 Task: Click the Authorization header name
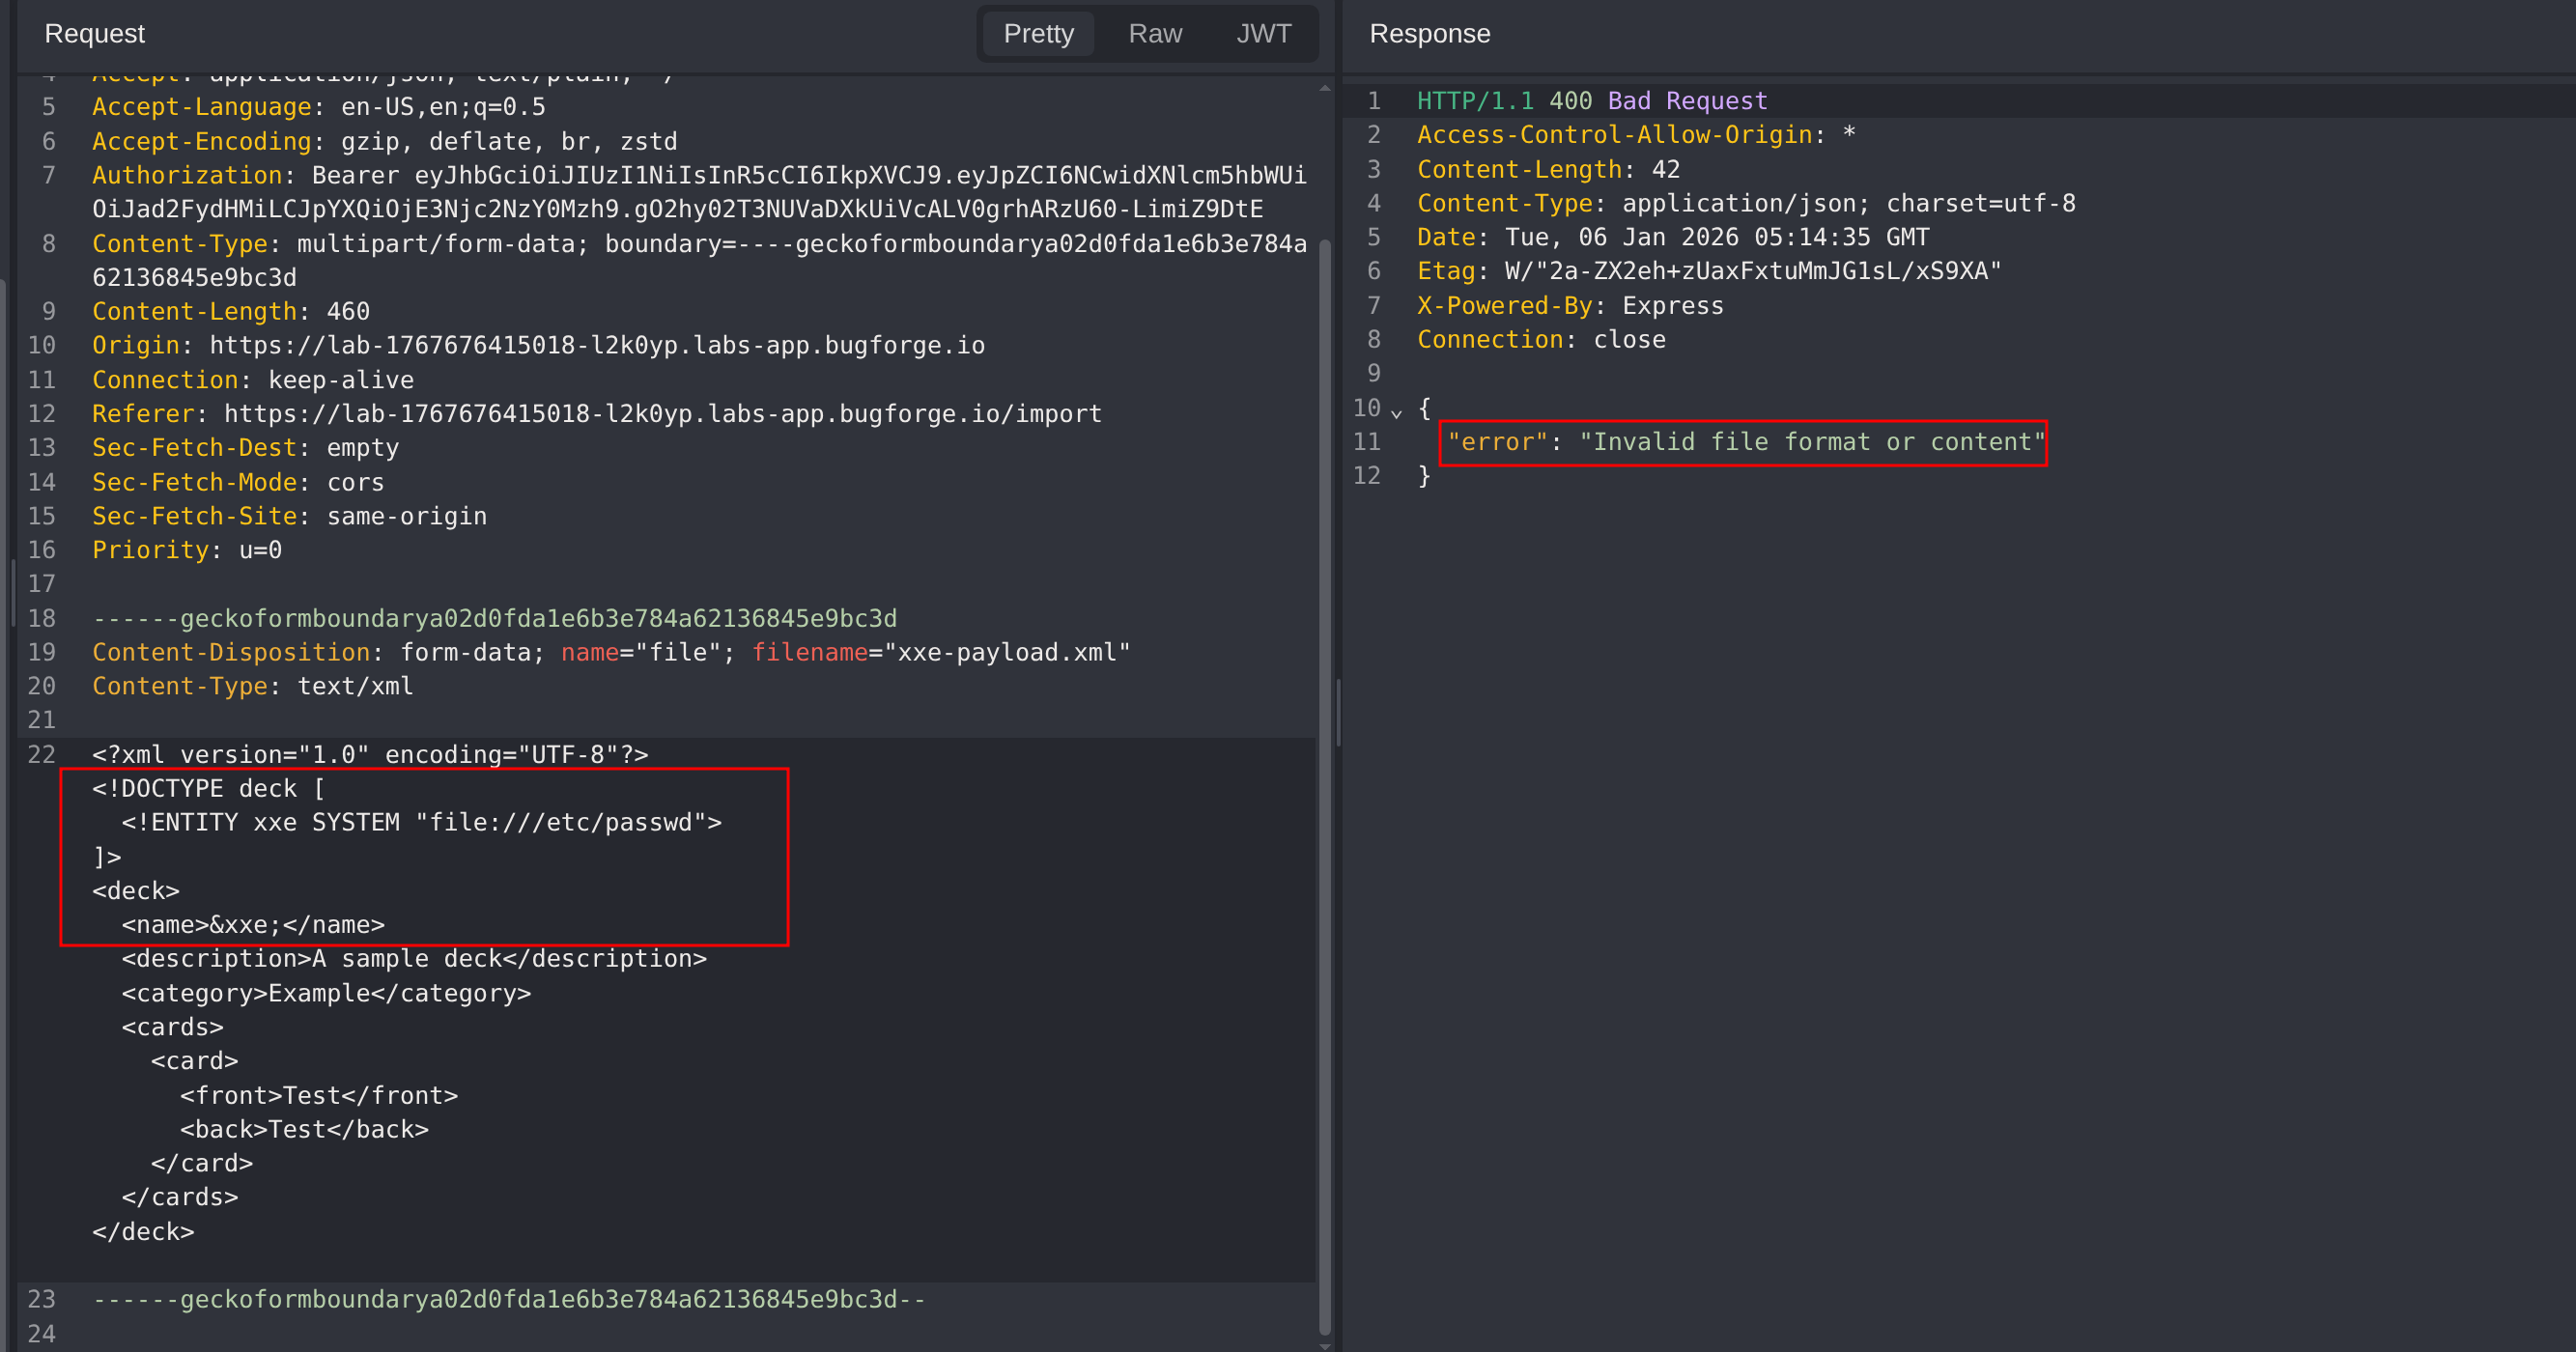187,176
